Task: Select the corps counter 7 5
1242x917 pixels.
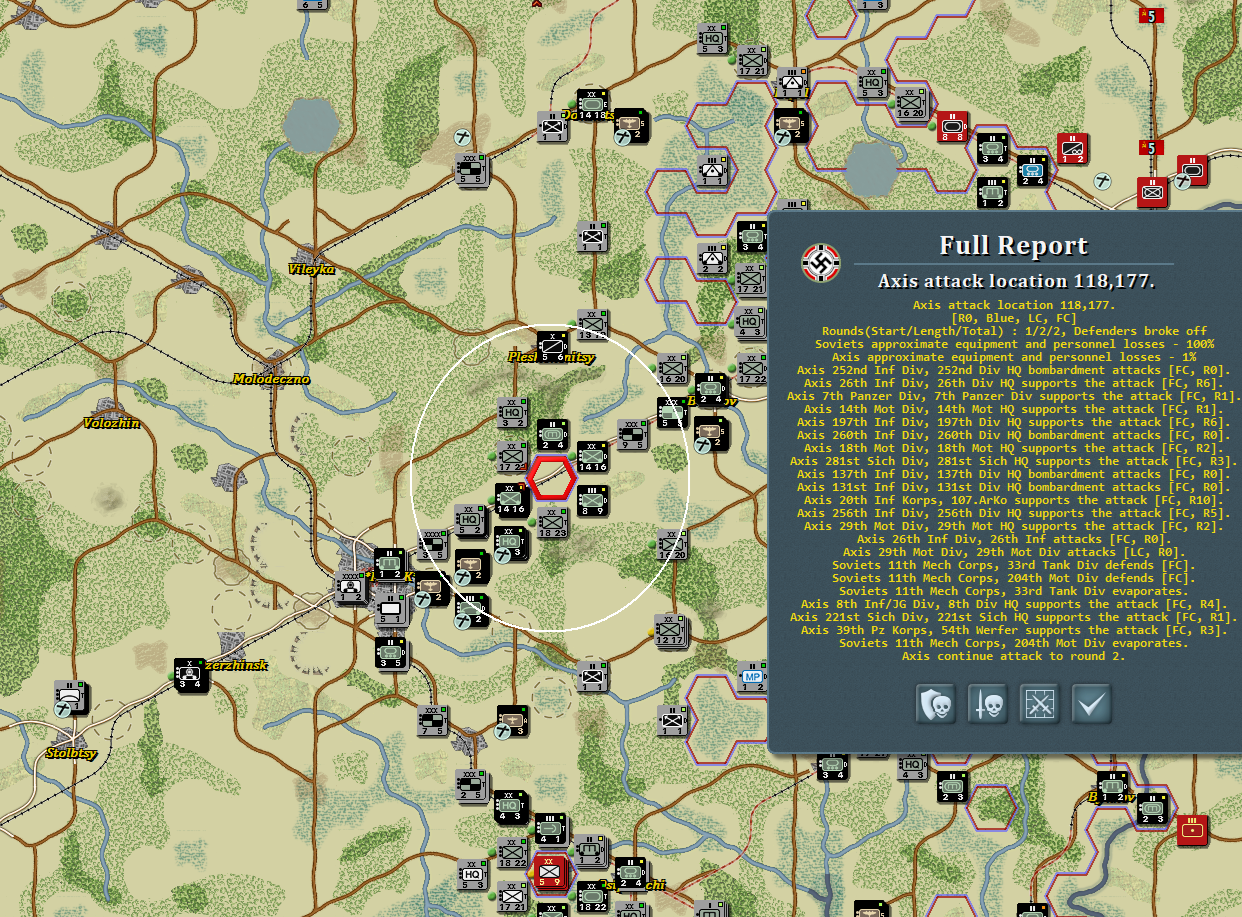Action: [433, 720]
